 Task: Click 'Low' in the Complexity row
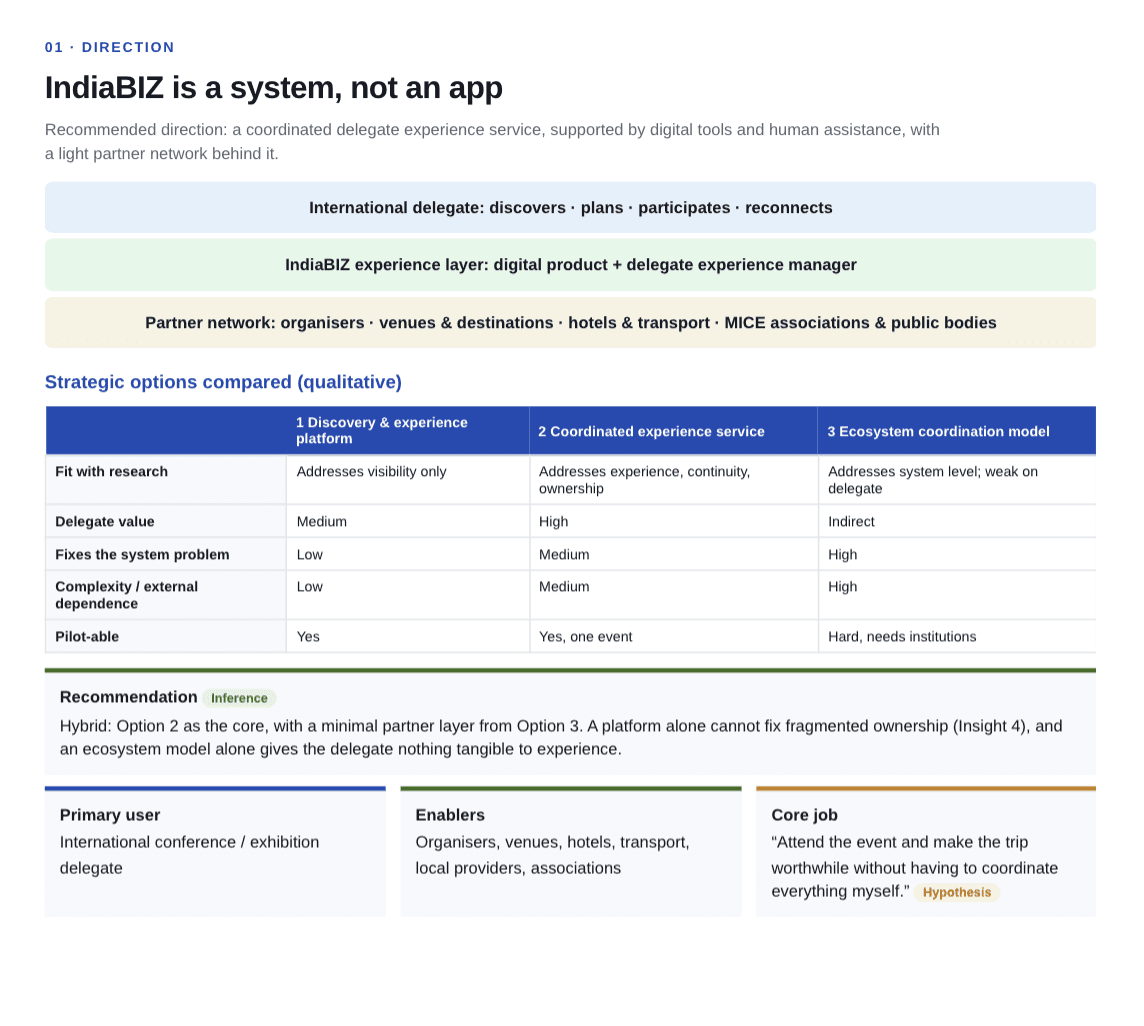tap(309, 587)
